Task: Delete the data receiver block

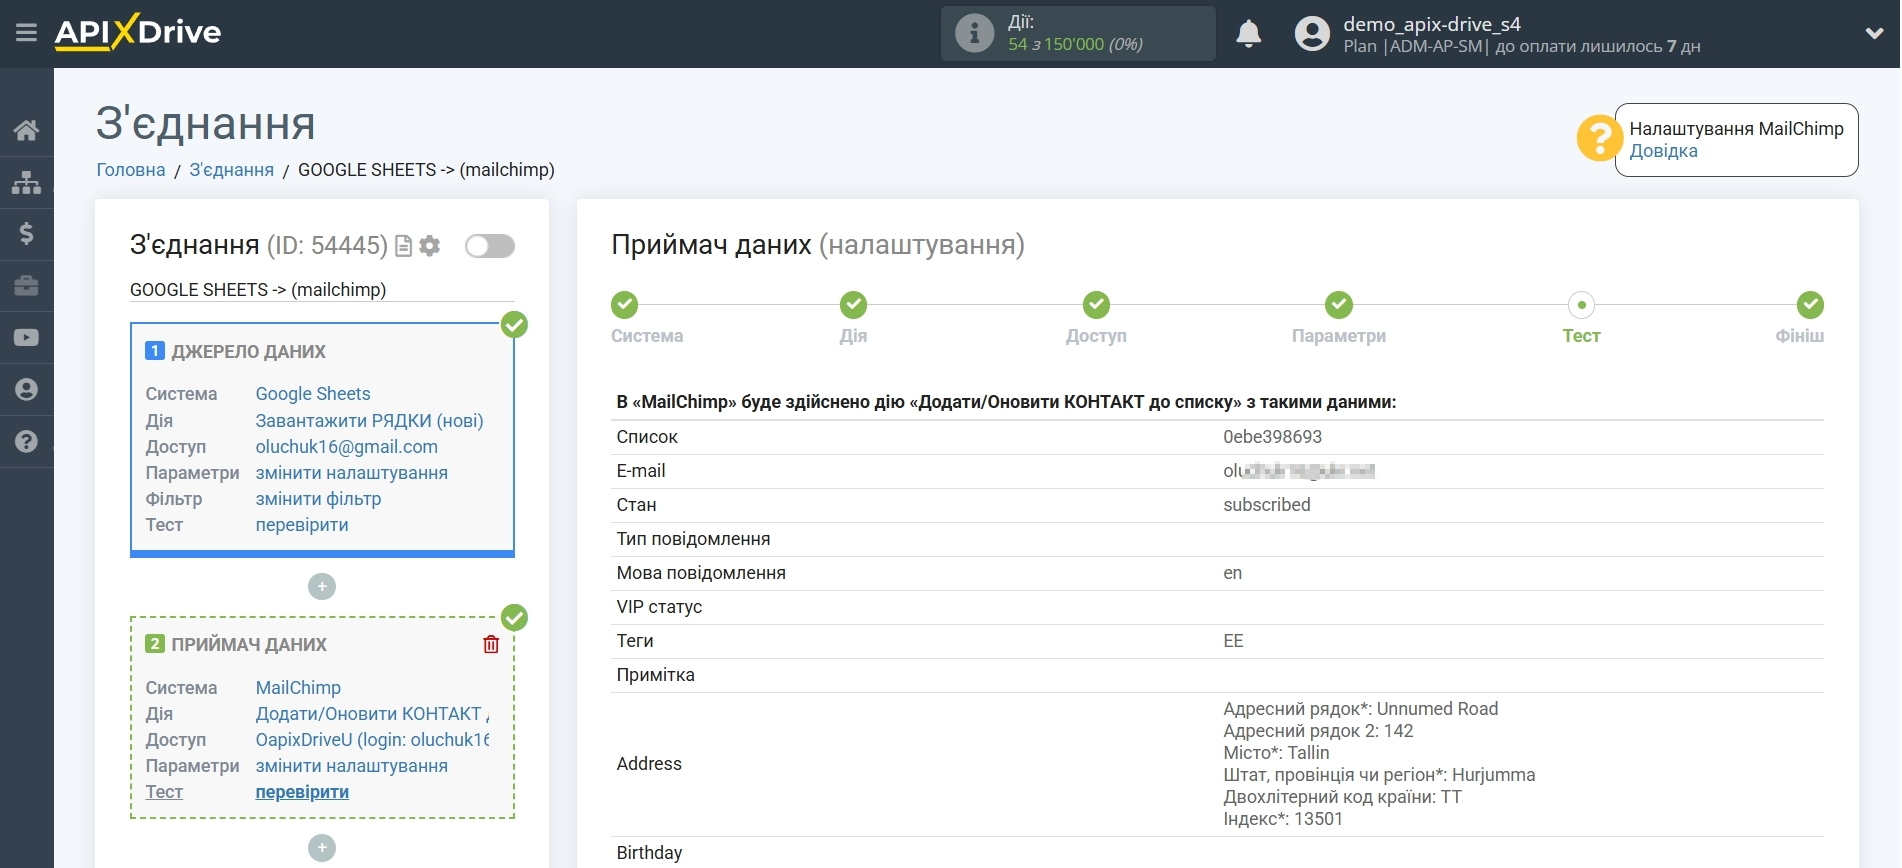Action: point(491,645)
